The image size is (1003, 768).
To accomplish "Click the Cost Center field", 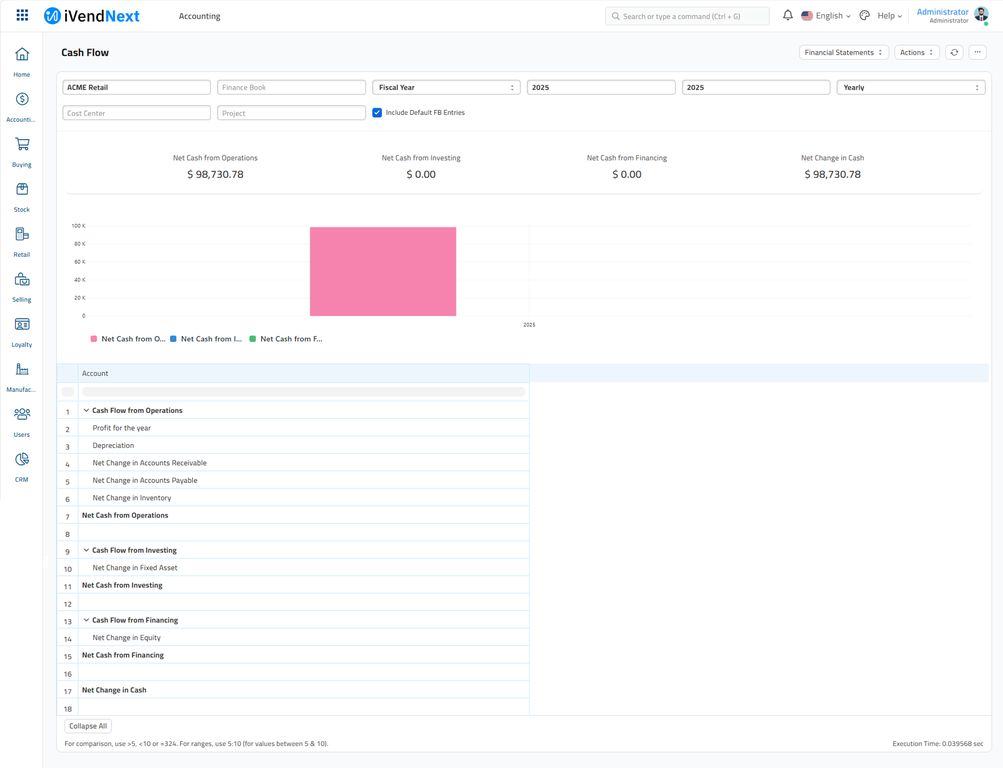I will [136, 113].
